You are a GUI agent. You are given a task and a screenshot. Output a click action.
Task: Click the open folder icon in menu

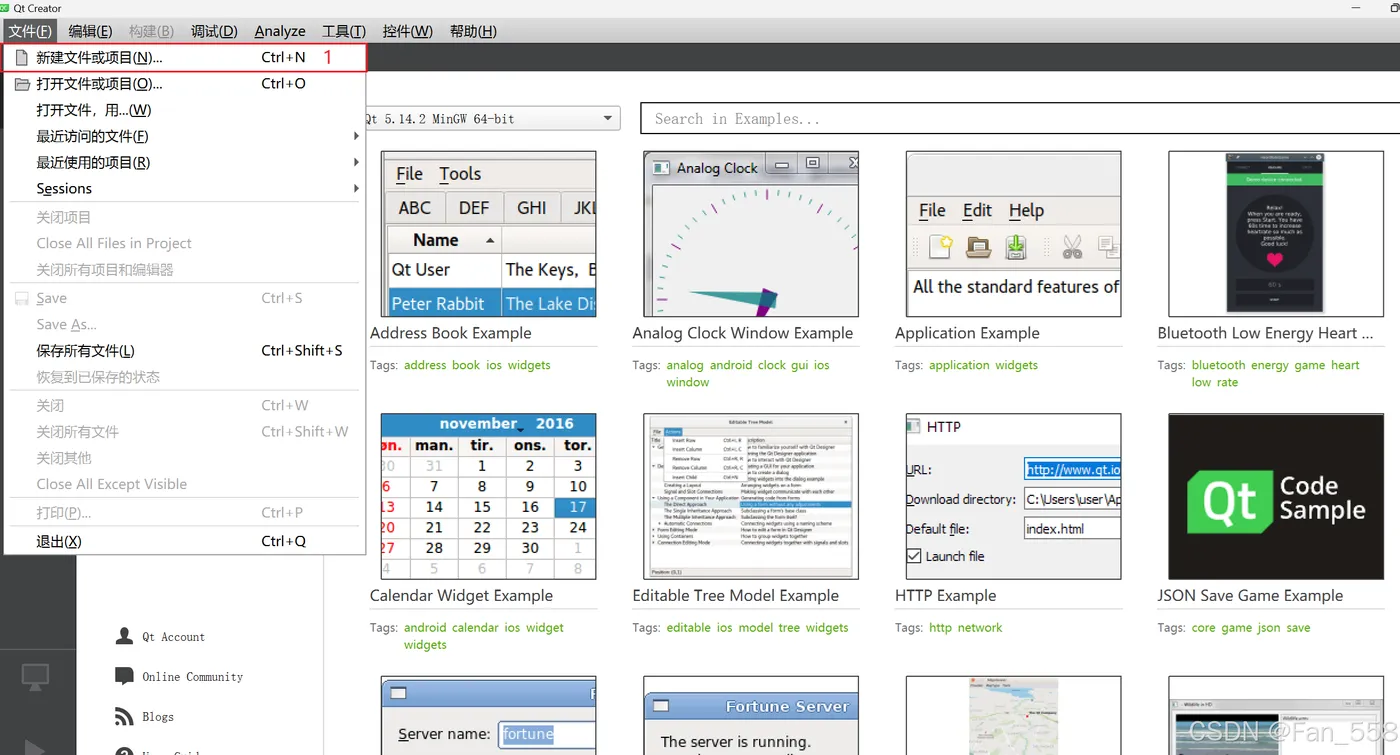point(22,84)
